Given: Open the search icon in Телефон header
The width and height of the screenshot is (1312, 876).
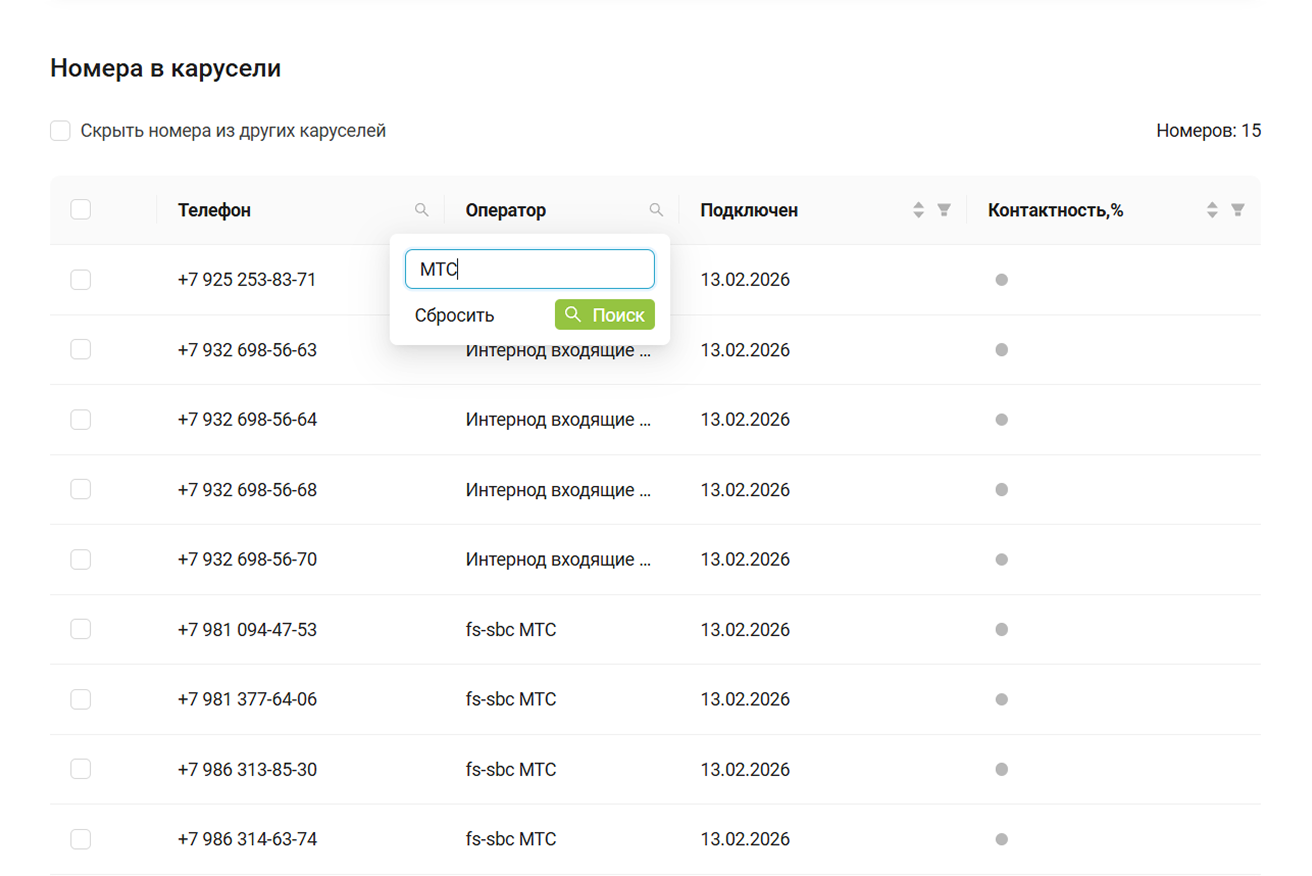Looking at the screenshot, I should 422,210.
